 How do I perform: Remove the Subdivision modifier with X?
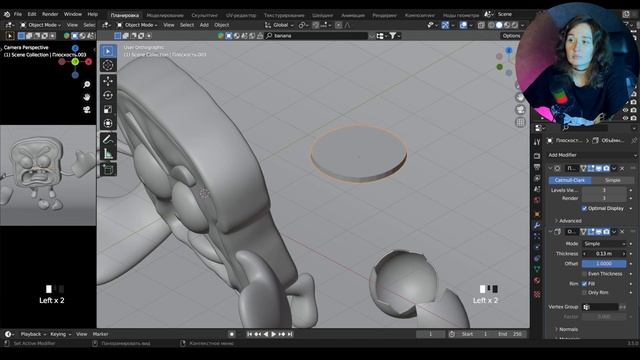pos(622,168)
